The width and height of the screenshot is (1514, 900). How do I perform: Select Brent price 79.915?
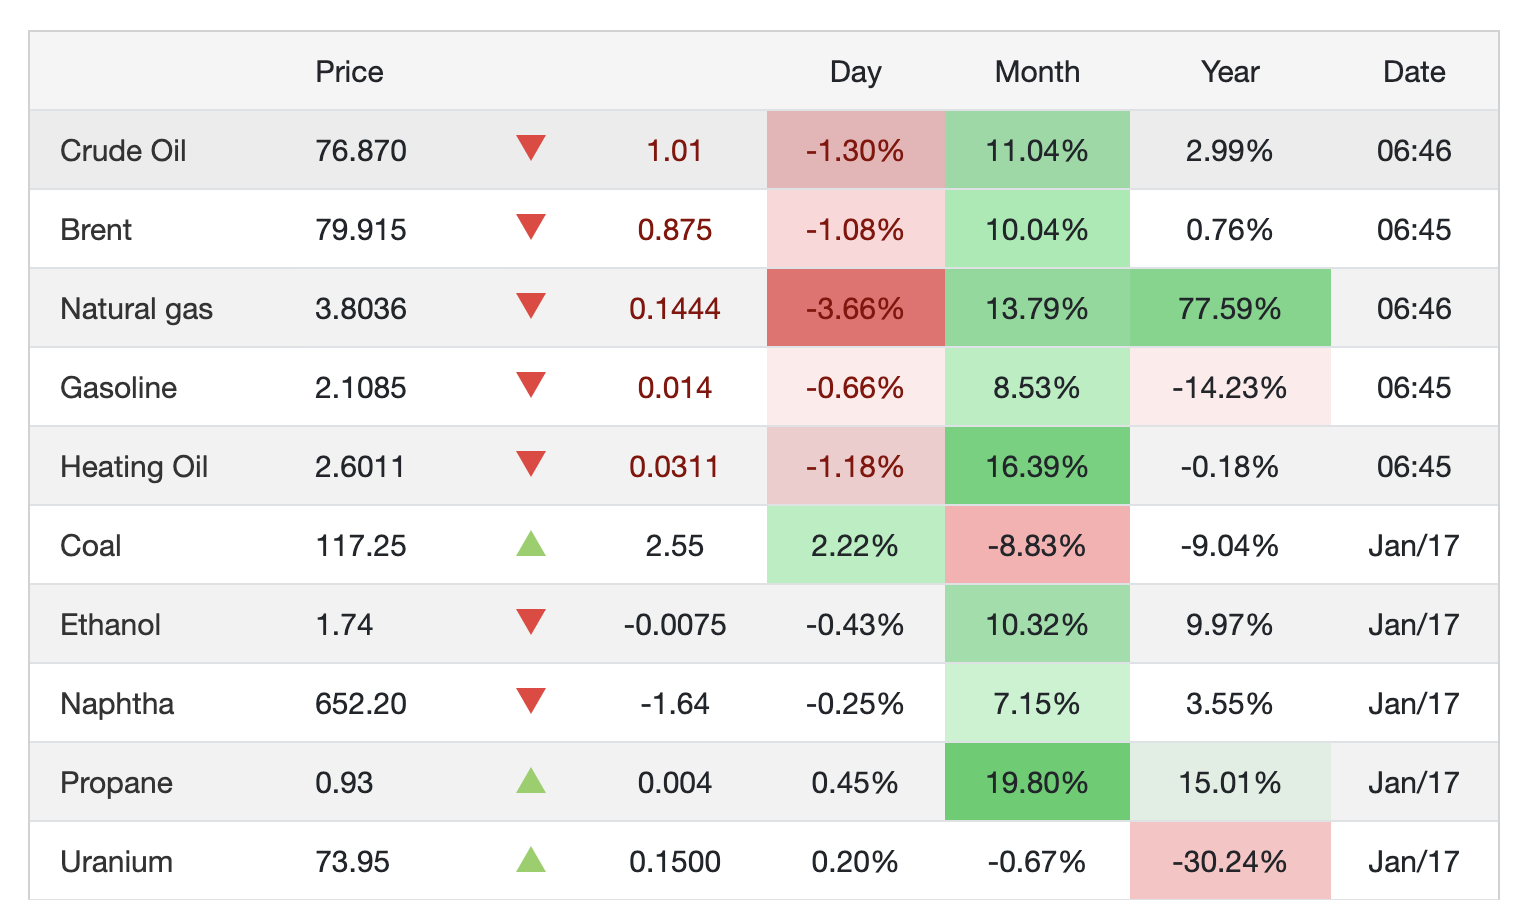pos(361,230)
